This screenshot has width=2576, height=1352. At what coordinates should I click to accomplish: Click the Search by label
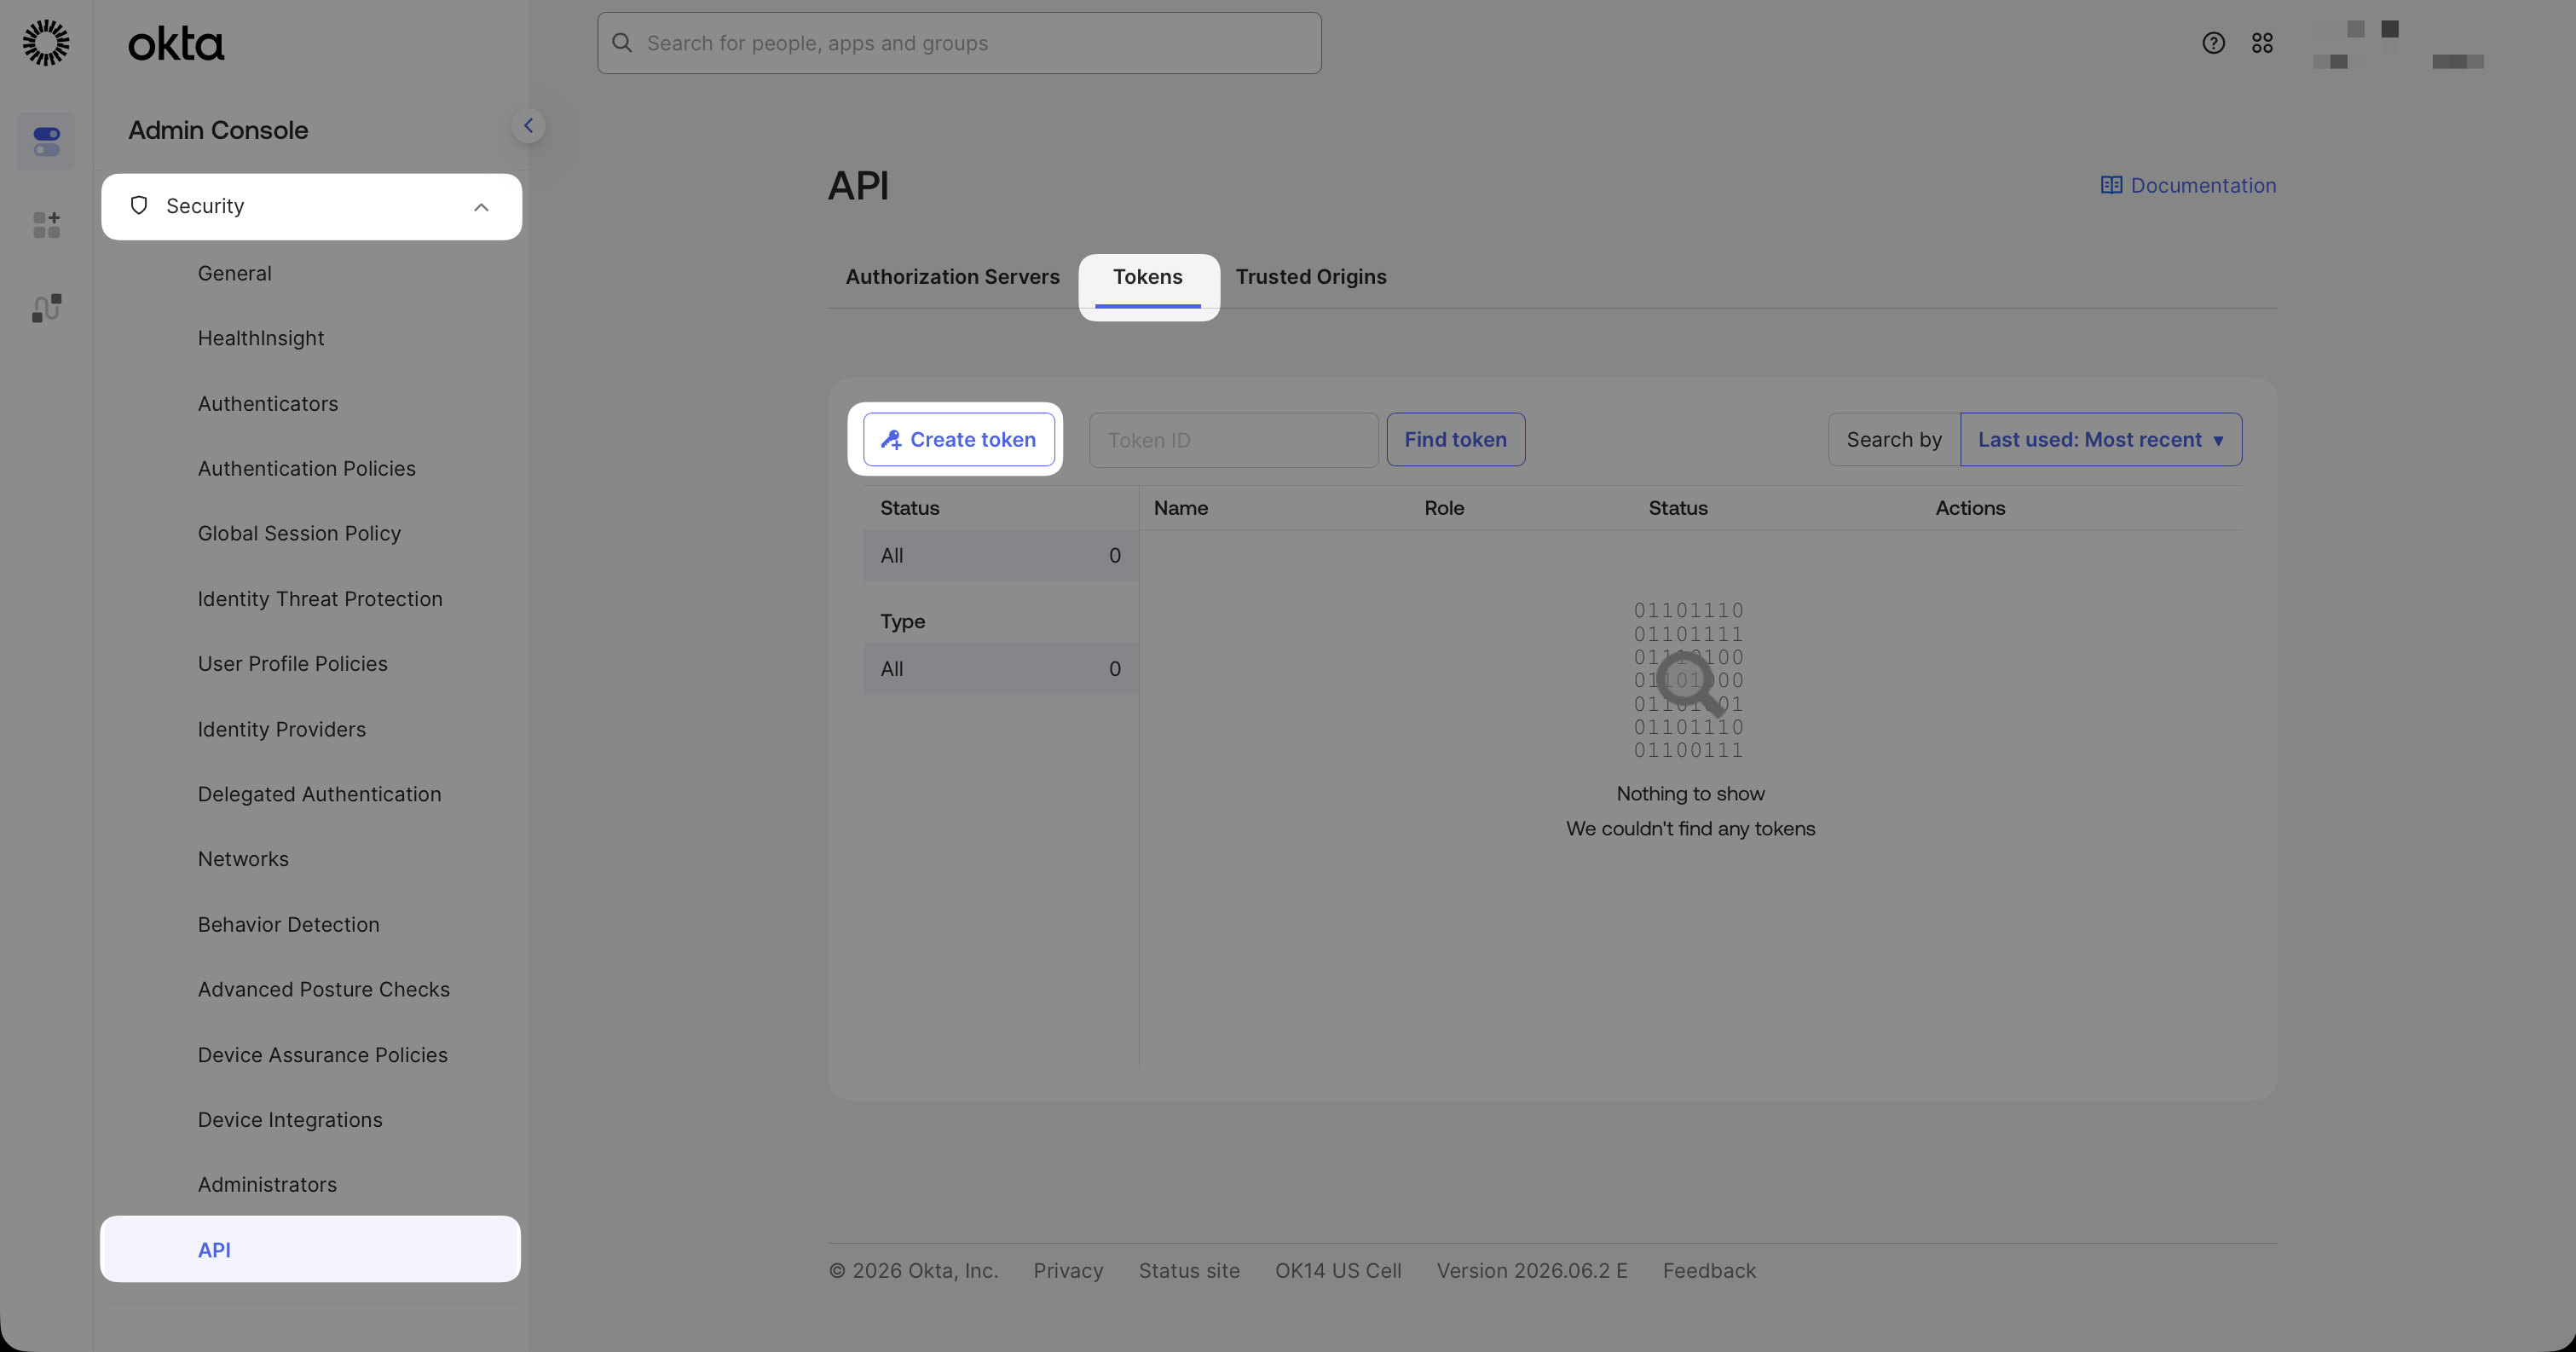point(1894,440)
